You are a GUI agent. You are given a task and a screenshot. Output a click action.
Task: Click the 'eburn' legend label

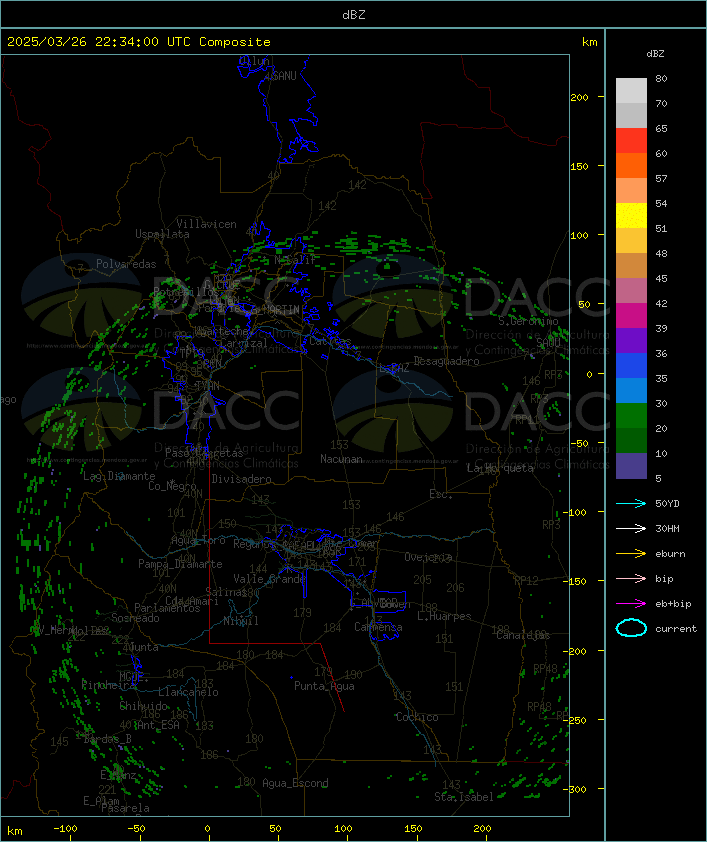point(670,554)
